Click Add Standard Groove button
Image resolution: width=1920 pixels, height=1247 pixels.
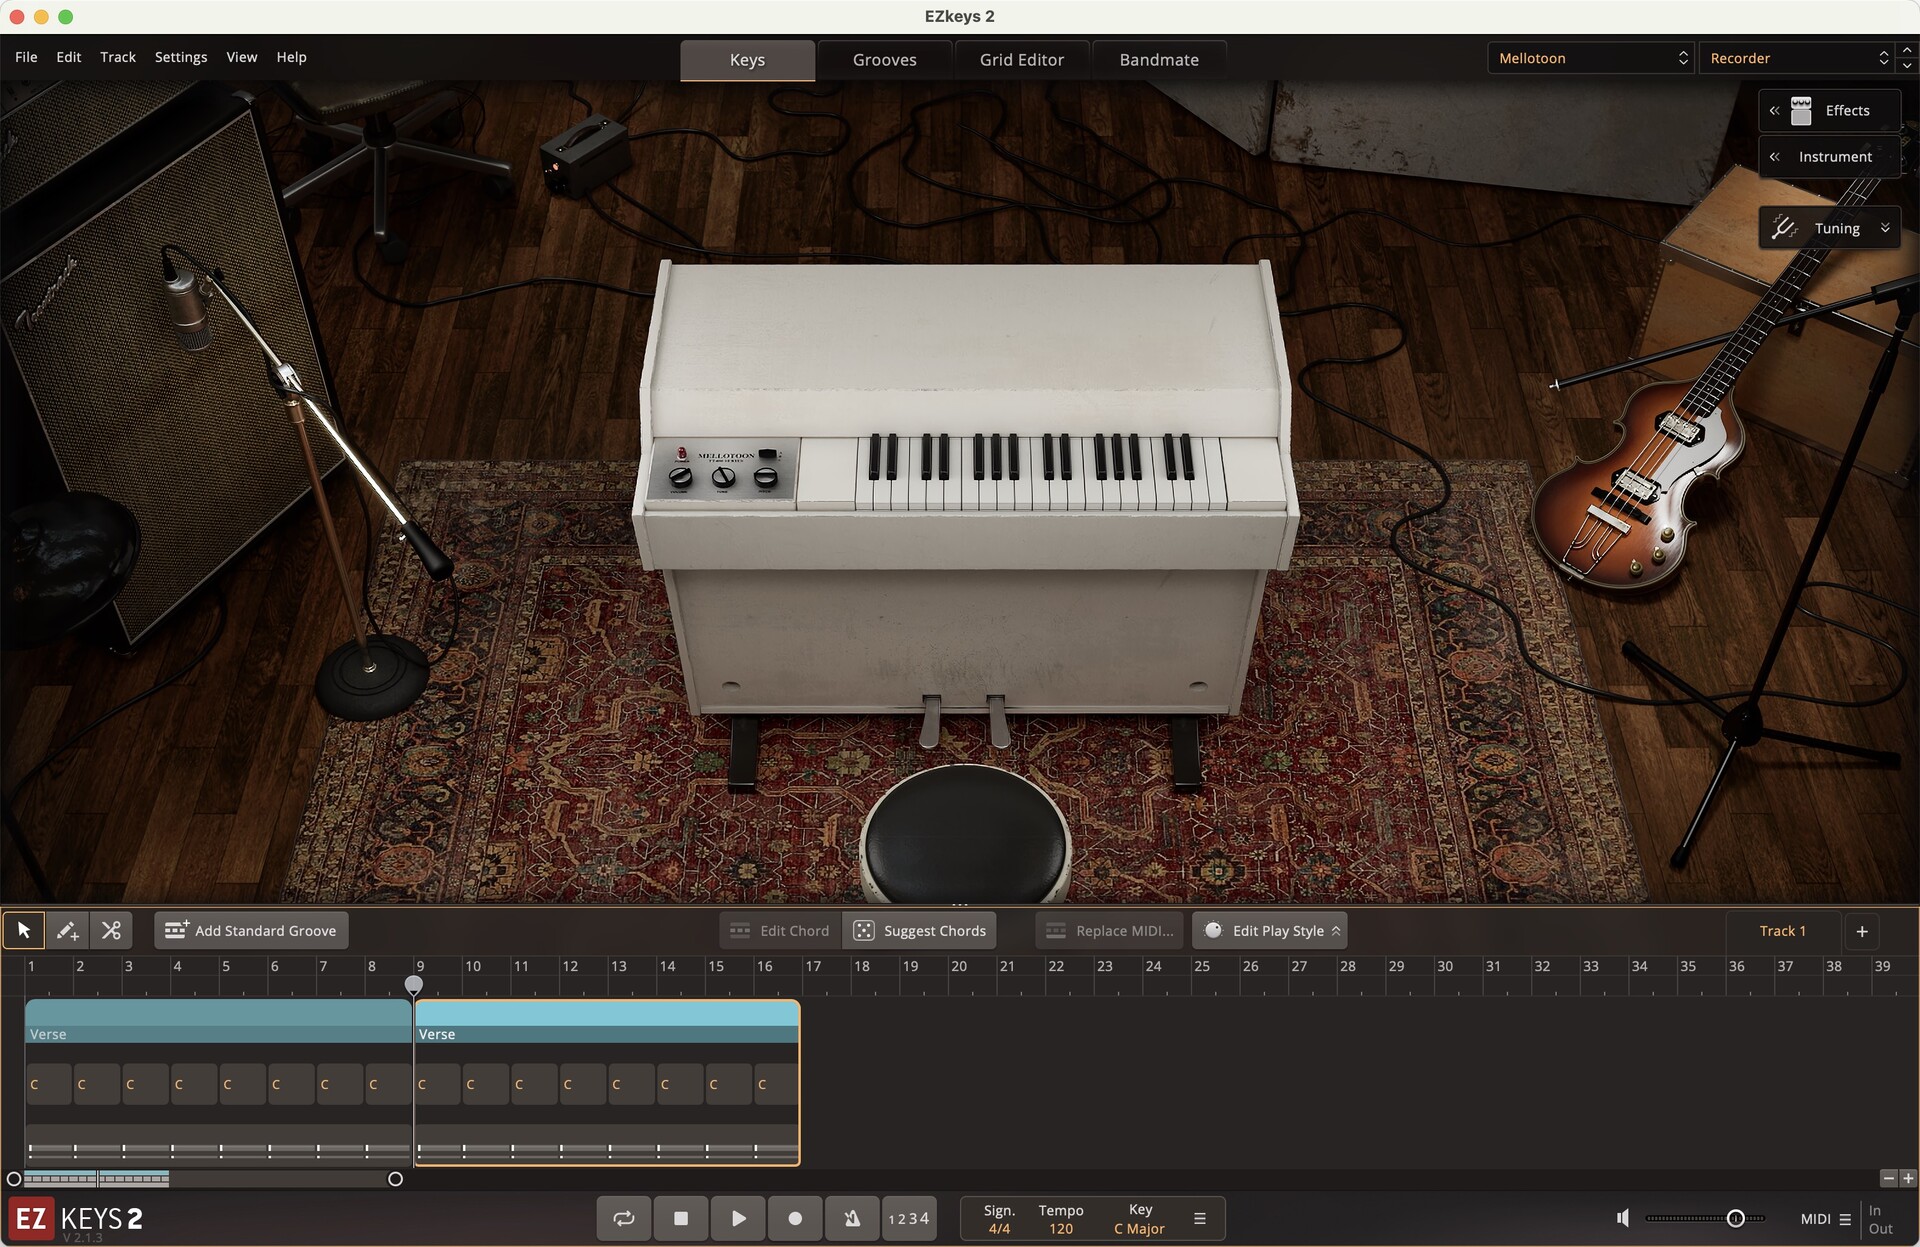click(x=252, y=931)
